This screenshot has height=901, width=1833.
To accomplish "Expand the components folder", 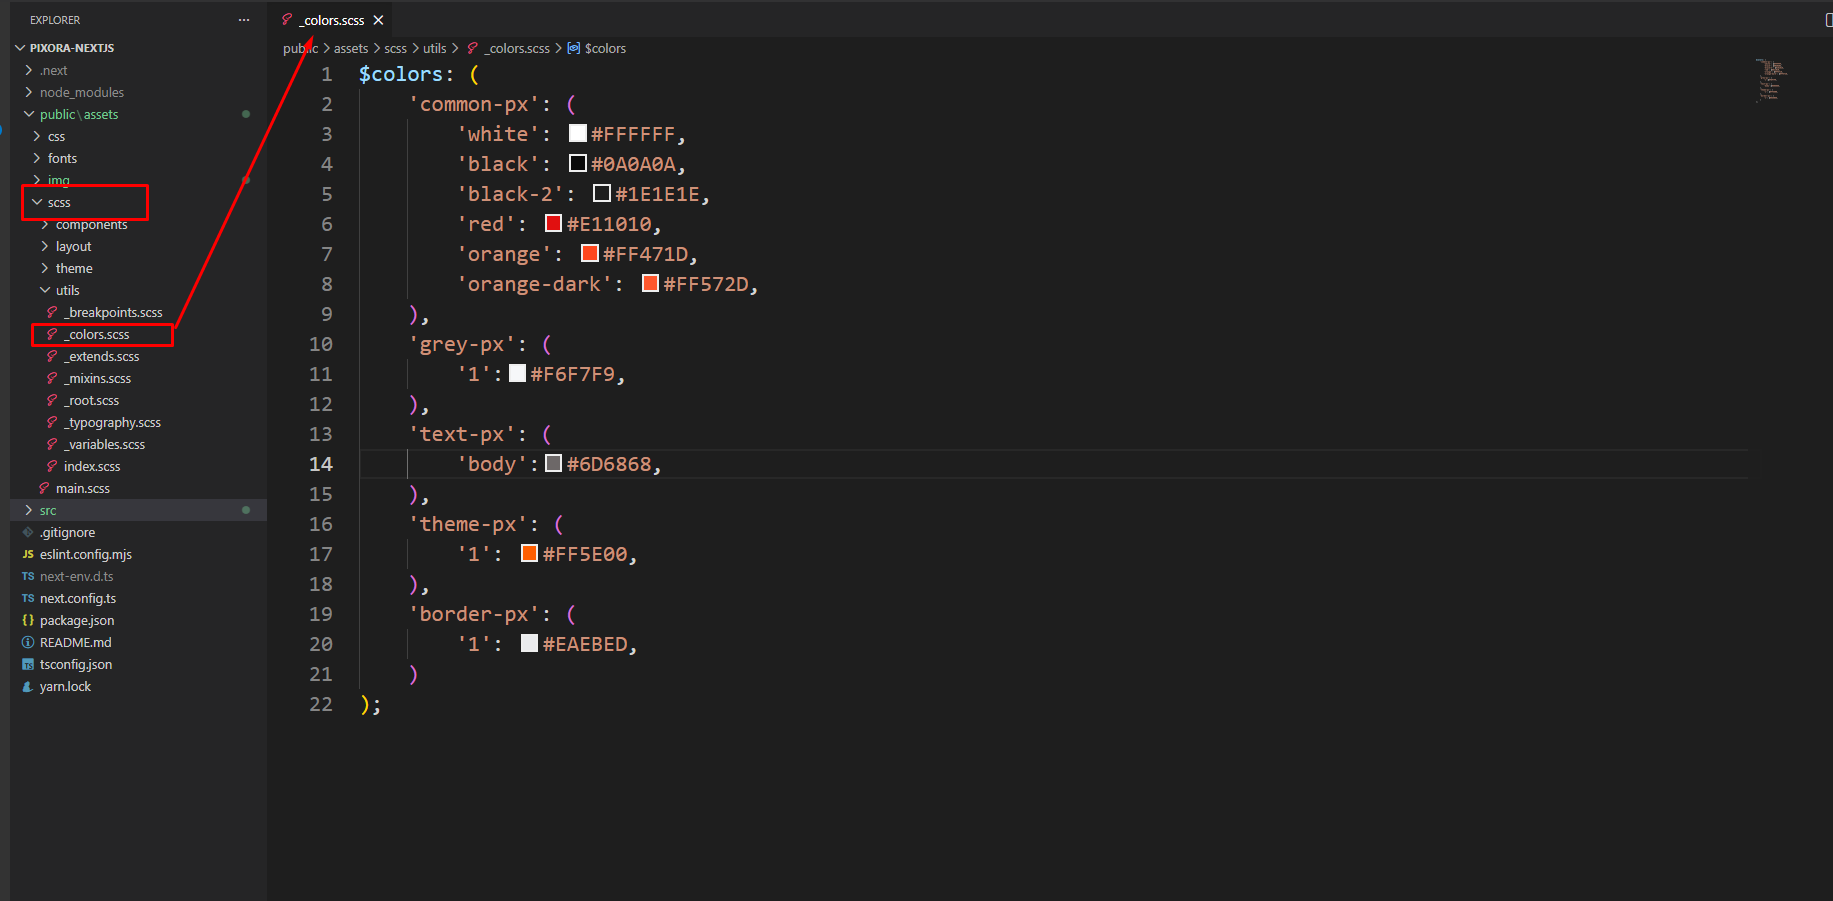I will tap(45, 224).
